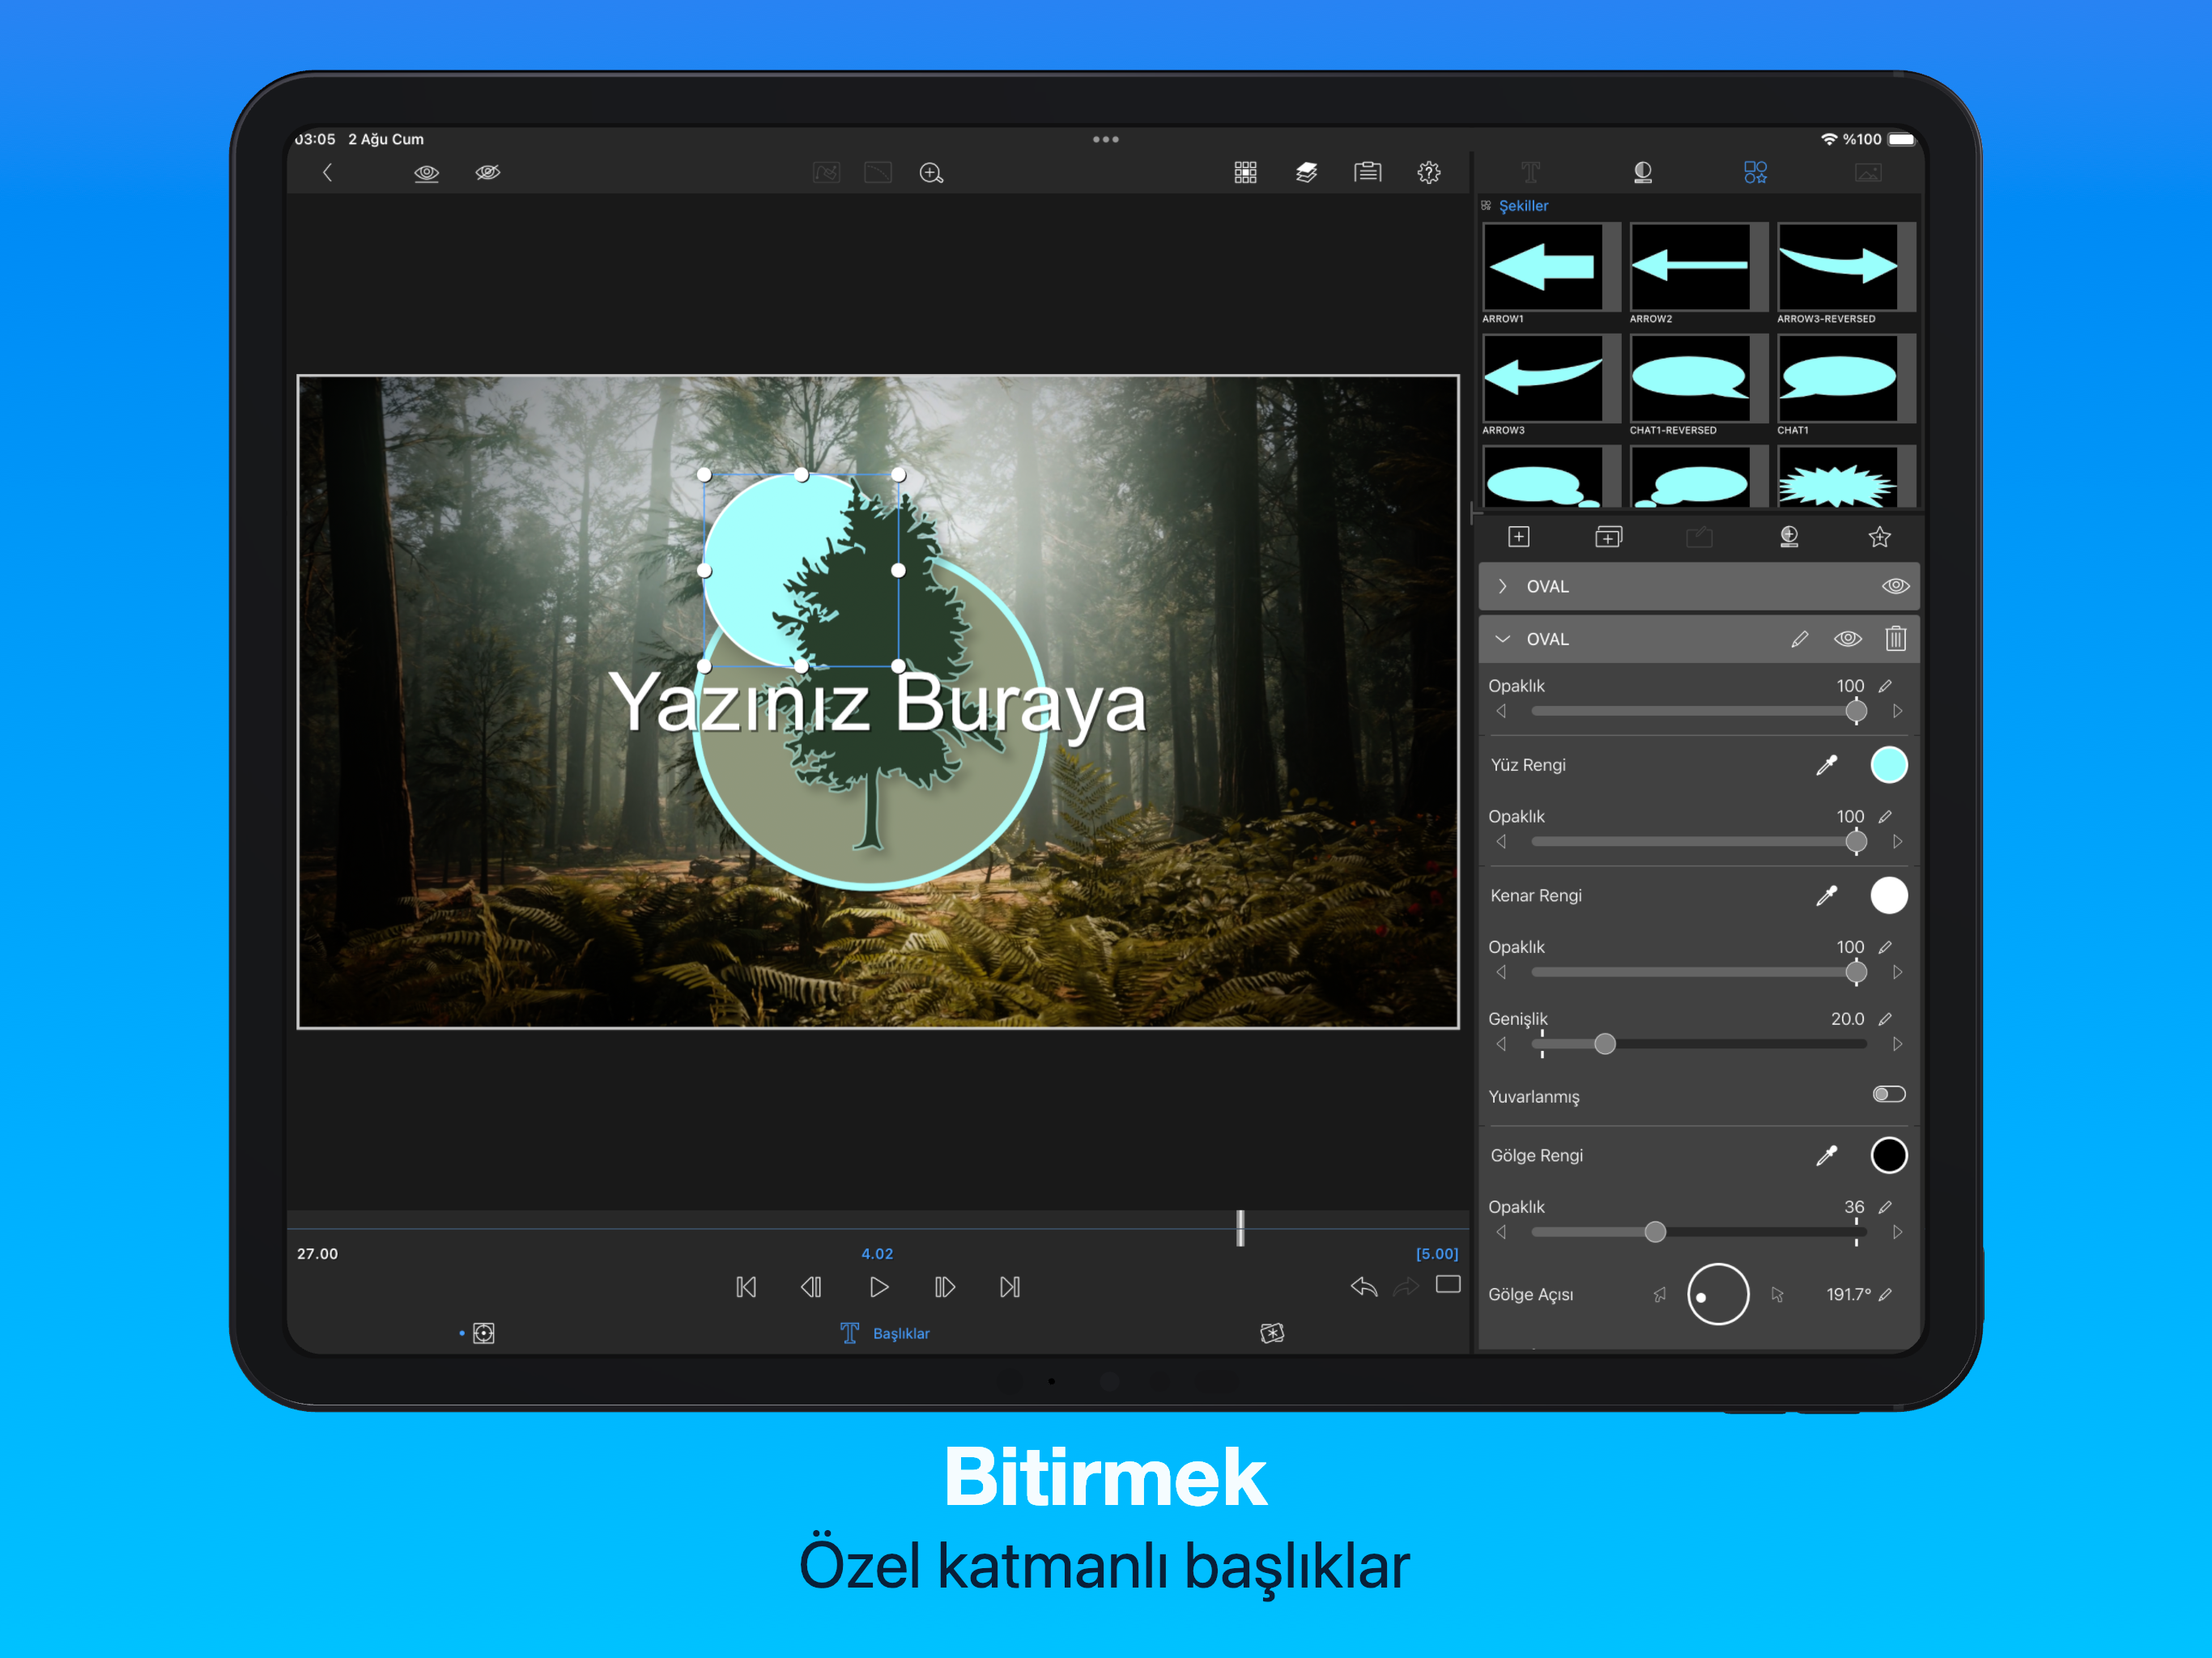Viewport: 2212px width, 1658px height.
Task: Open the layers stack icon
Action: click(x=1306, y=172)
